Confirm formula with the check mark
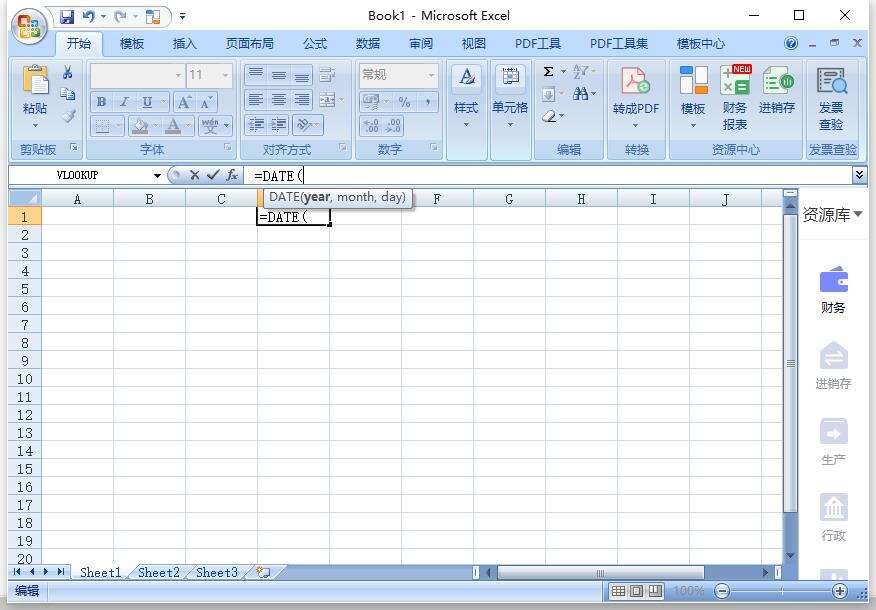This screenshot has height=610, width=876. [x=212, y=175]
